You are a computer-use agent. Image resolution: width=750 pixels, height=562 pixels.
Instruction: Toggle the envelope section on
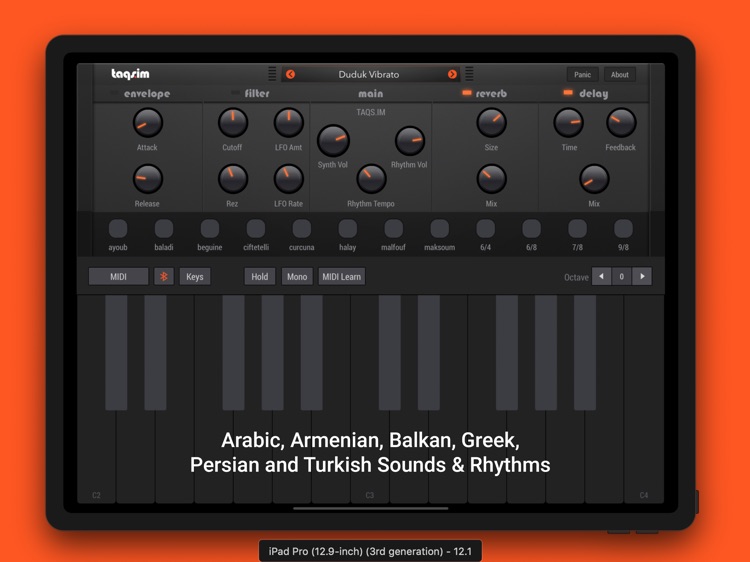tap(114, 93)
